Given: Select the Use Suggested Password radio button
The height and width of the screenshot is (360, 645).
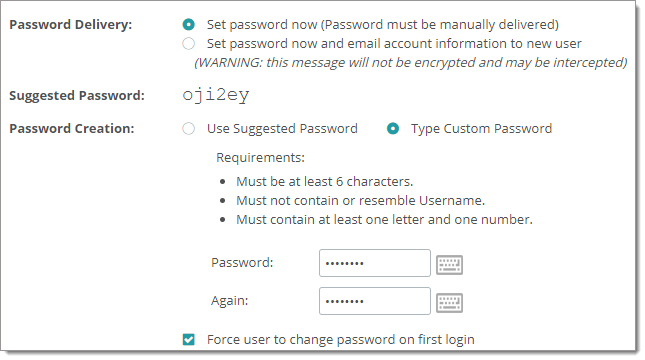Looking at the screenshot, I should (188, 129).
